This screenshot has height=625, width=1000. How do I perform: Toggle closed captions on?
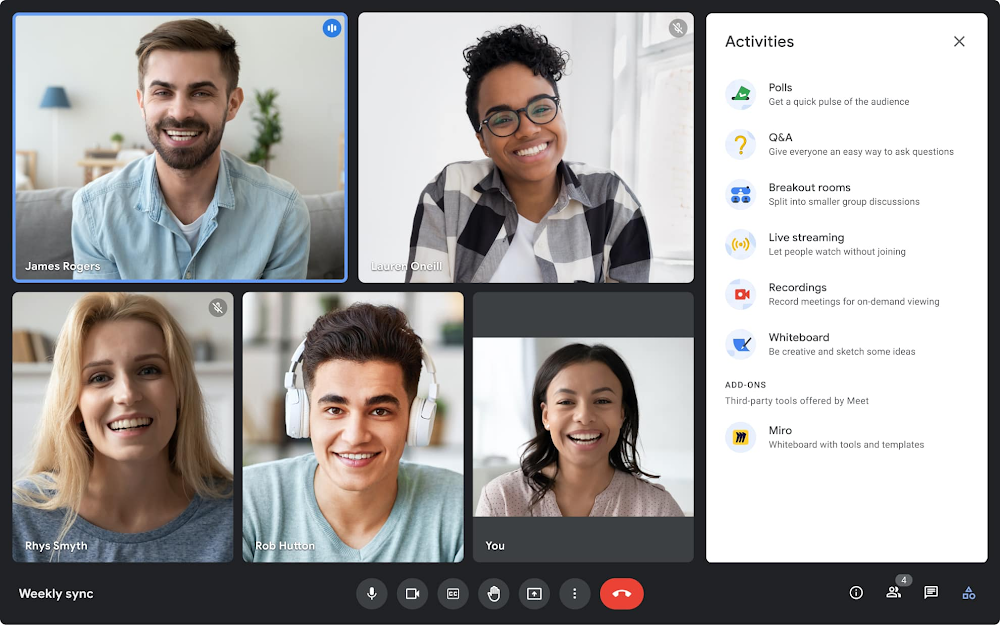click(x=453, y=593)
